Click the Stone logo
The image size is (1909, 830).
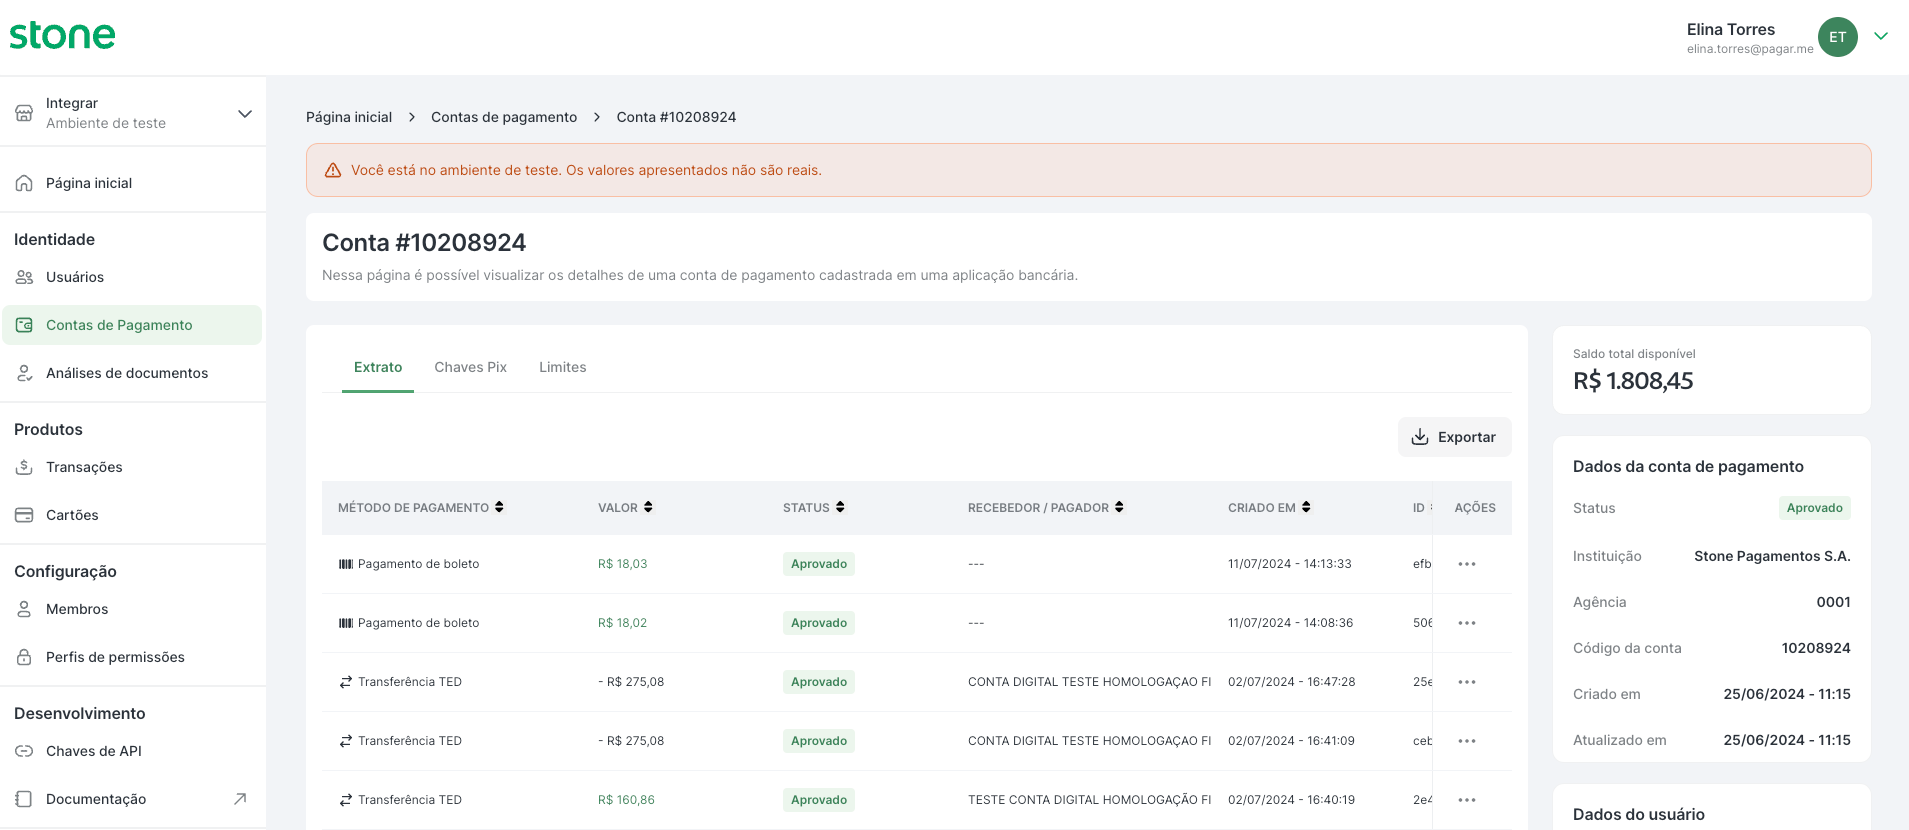tap(62, 36)
